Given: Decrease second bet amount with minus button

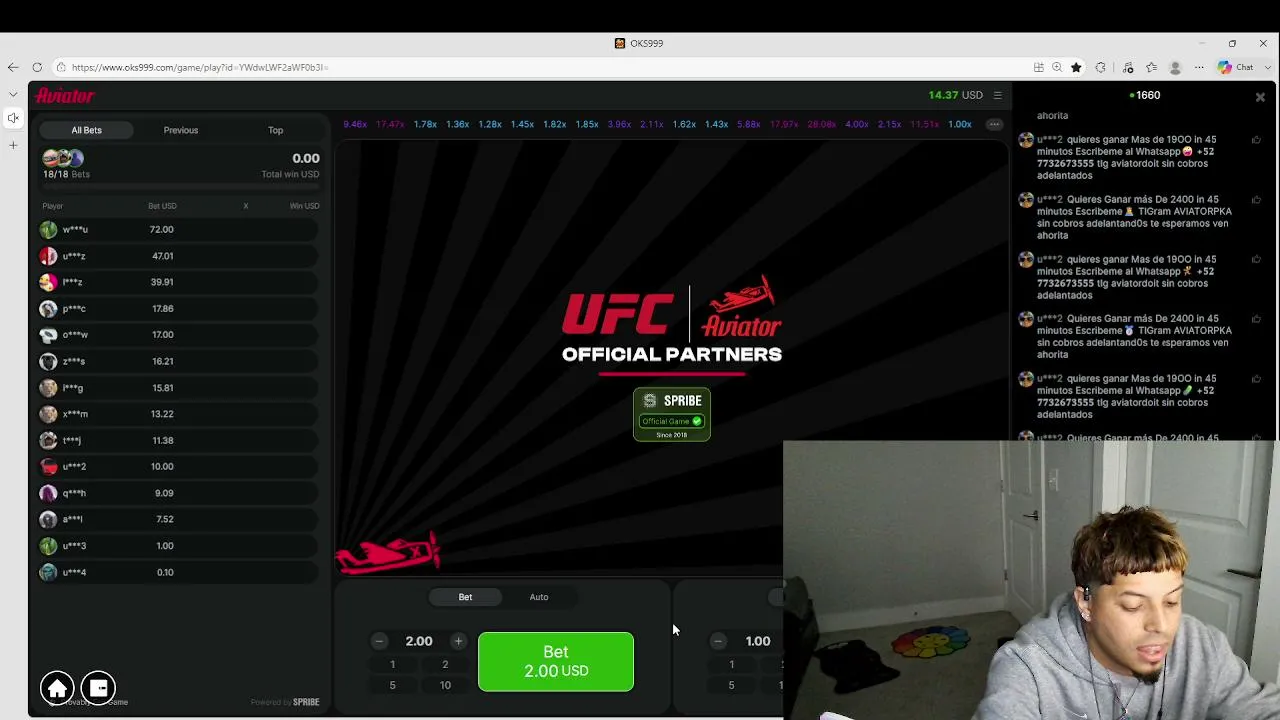Looking at the screenshot, I should coord(718,641).
